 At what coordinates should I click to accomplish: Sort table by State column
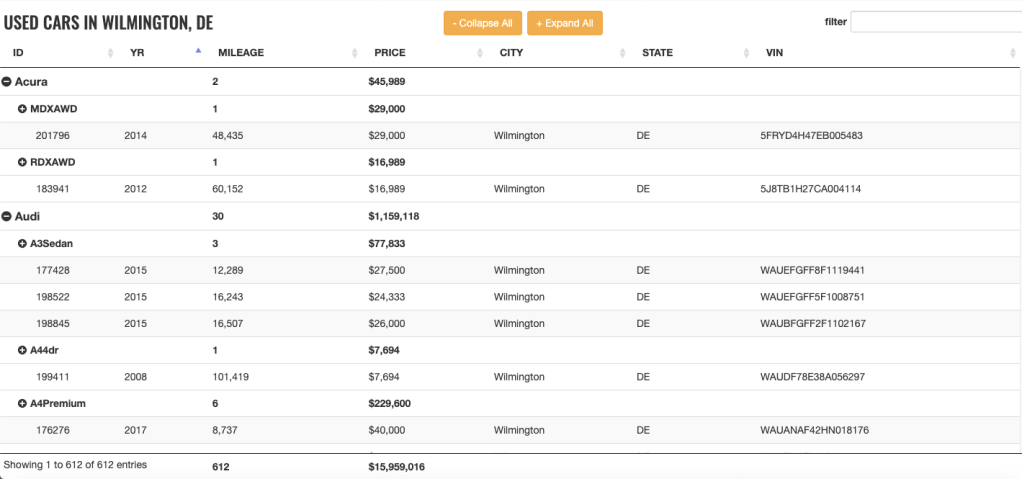click(x=657, y=53)
